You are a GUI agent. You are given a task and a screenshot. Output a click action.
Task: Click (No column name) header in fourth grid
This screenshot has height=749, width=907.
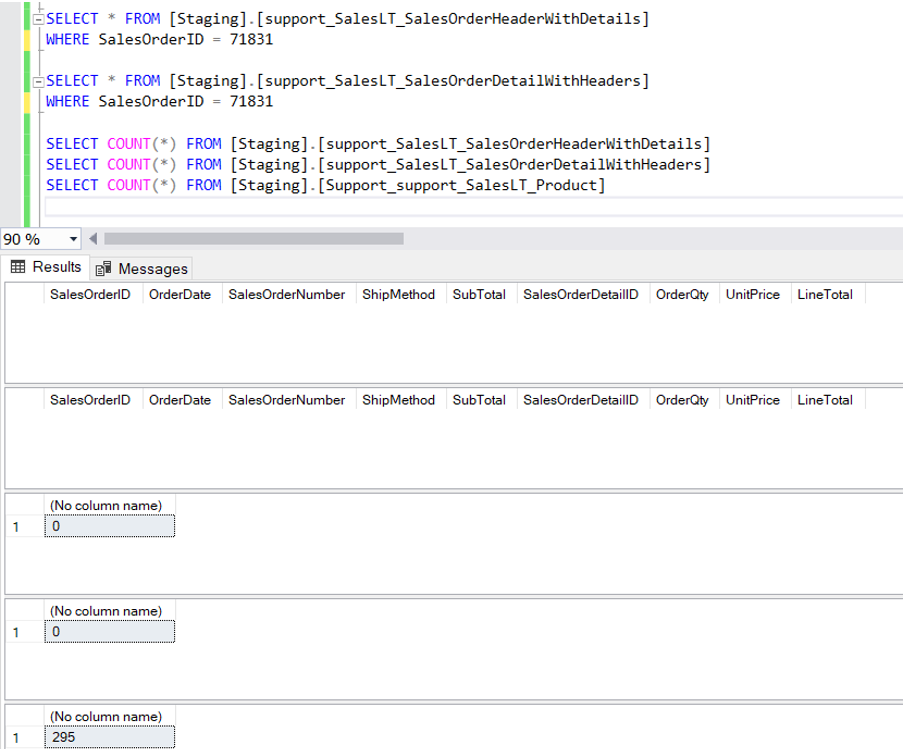coord(106,611)
